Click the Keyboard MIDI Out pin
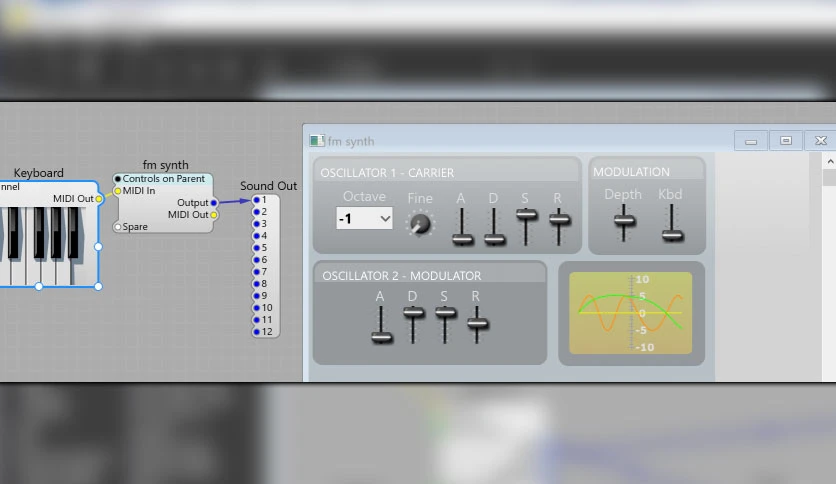Image resolution: width=836 pixels, height=484 pixels. pyautogui.click(x=99, y=199)
